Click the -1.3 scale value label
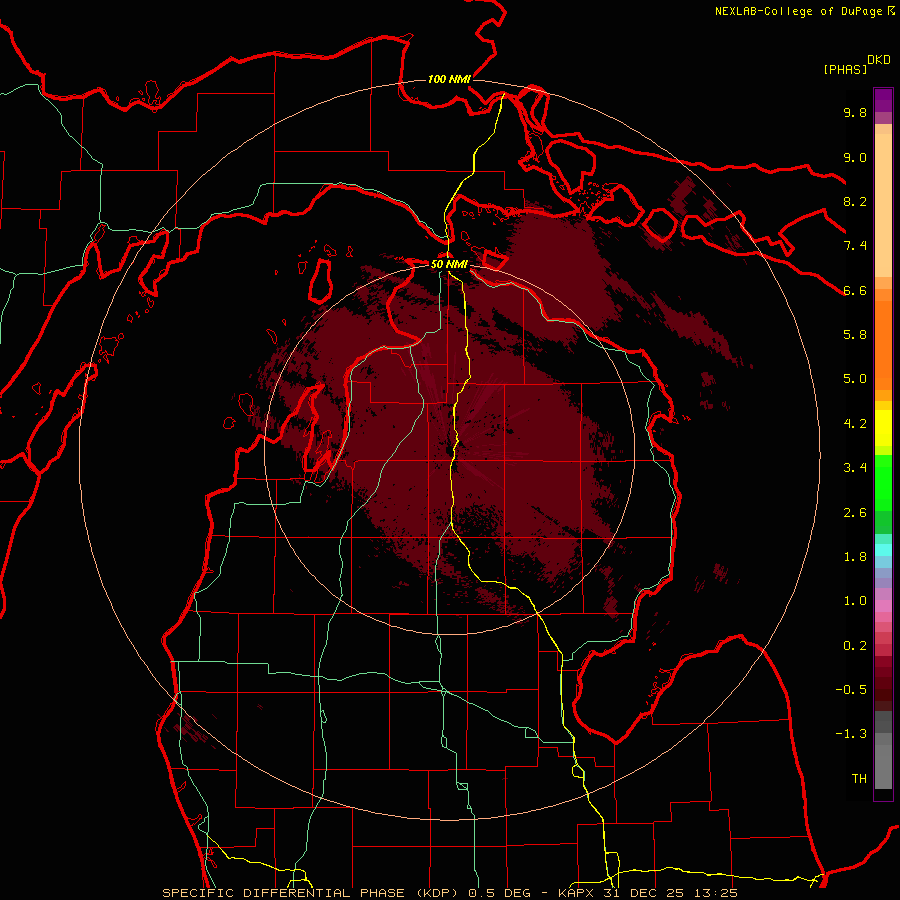Screen dimensions: 900x900 (851, 734)
